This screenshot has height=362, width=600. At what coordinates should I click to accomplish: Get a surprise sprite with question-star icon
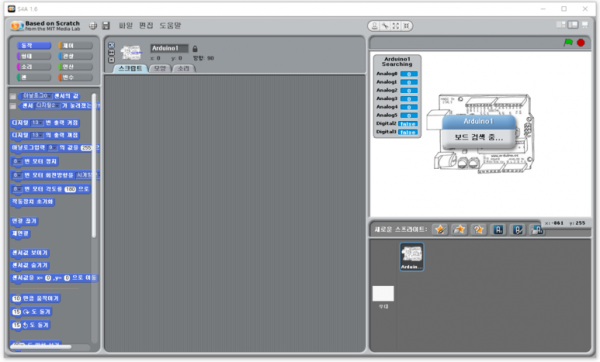pyautogui.click(x=478, y=229)
